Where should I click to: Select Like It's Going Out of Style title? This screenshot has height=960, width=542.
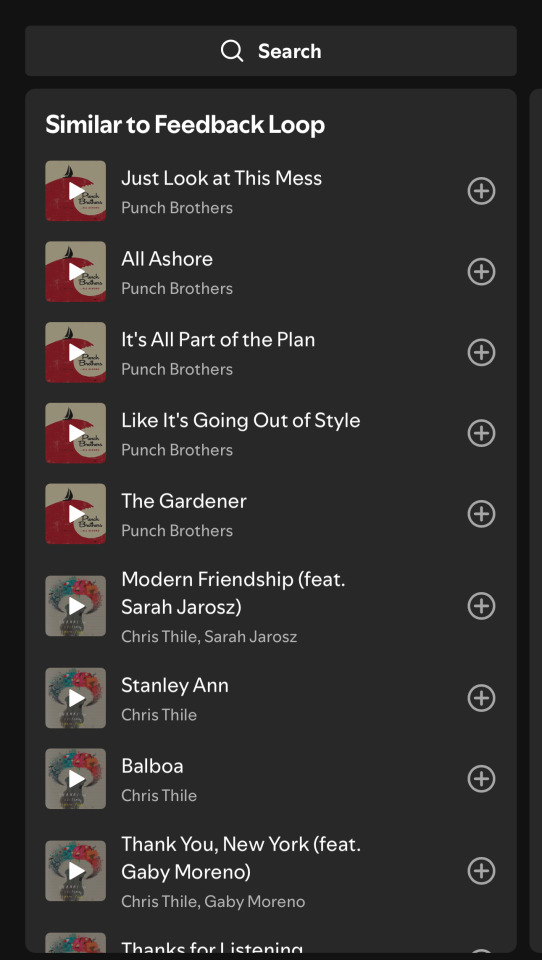[241, 421]
